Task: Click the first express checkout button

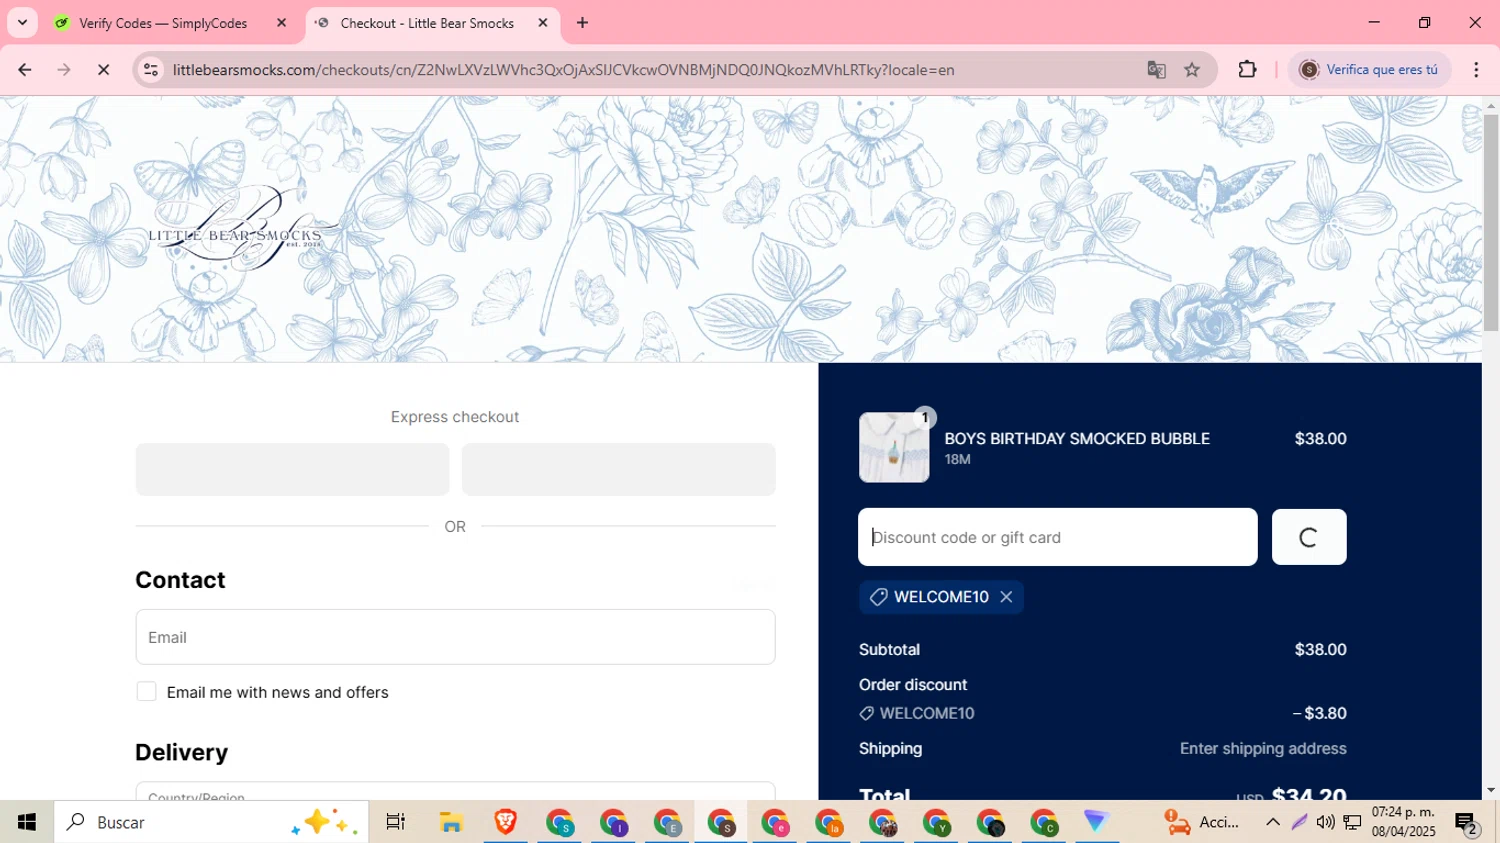Action: click(x=292, y=469)
